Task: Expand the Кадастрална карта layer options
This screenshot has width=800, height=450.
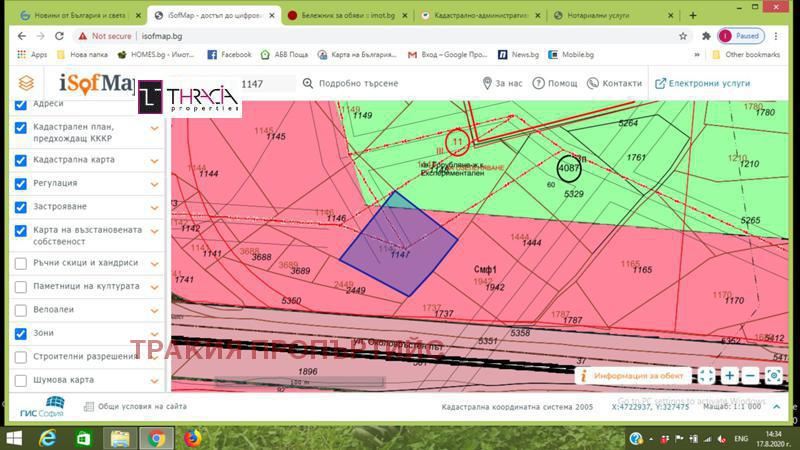Action: point(154,161)
